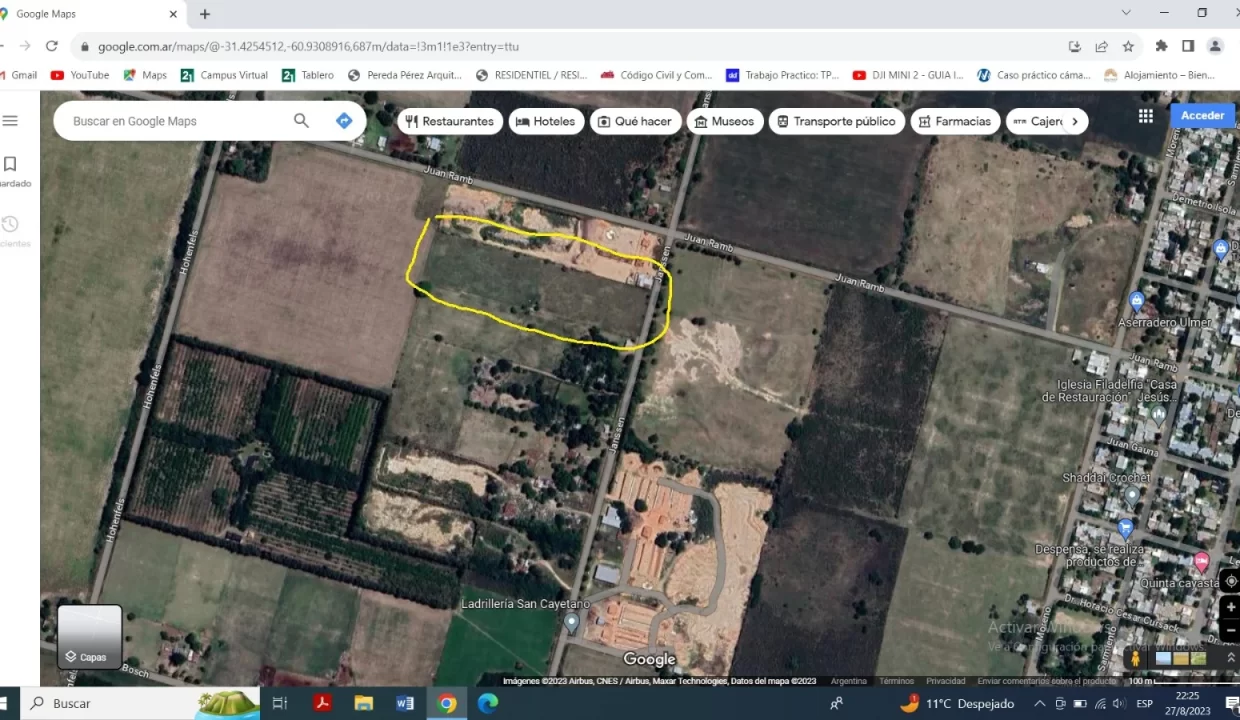This screenshot has height=720, width=1240.
Task: Bookmark this page with the star icon
Action: [x=1128, y=46]
